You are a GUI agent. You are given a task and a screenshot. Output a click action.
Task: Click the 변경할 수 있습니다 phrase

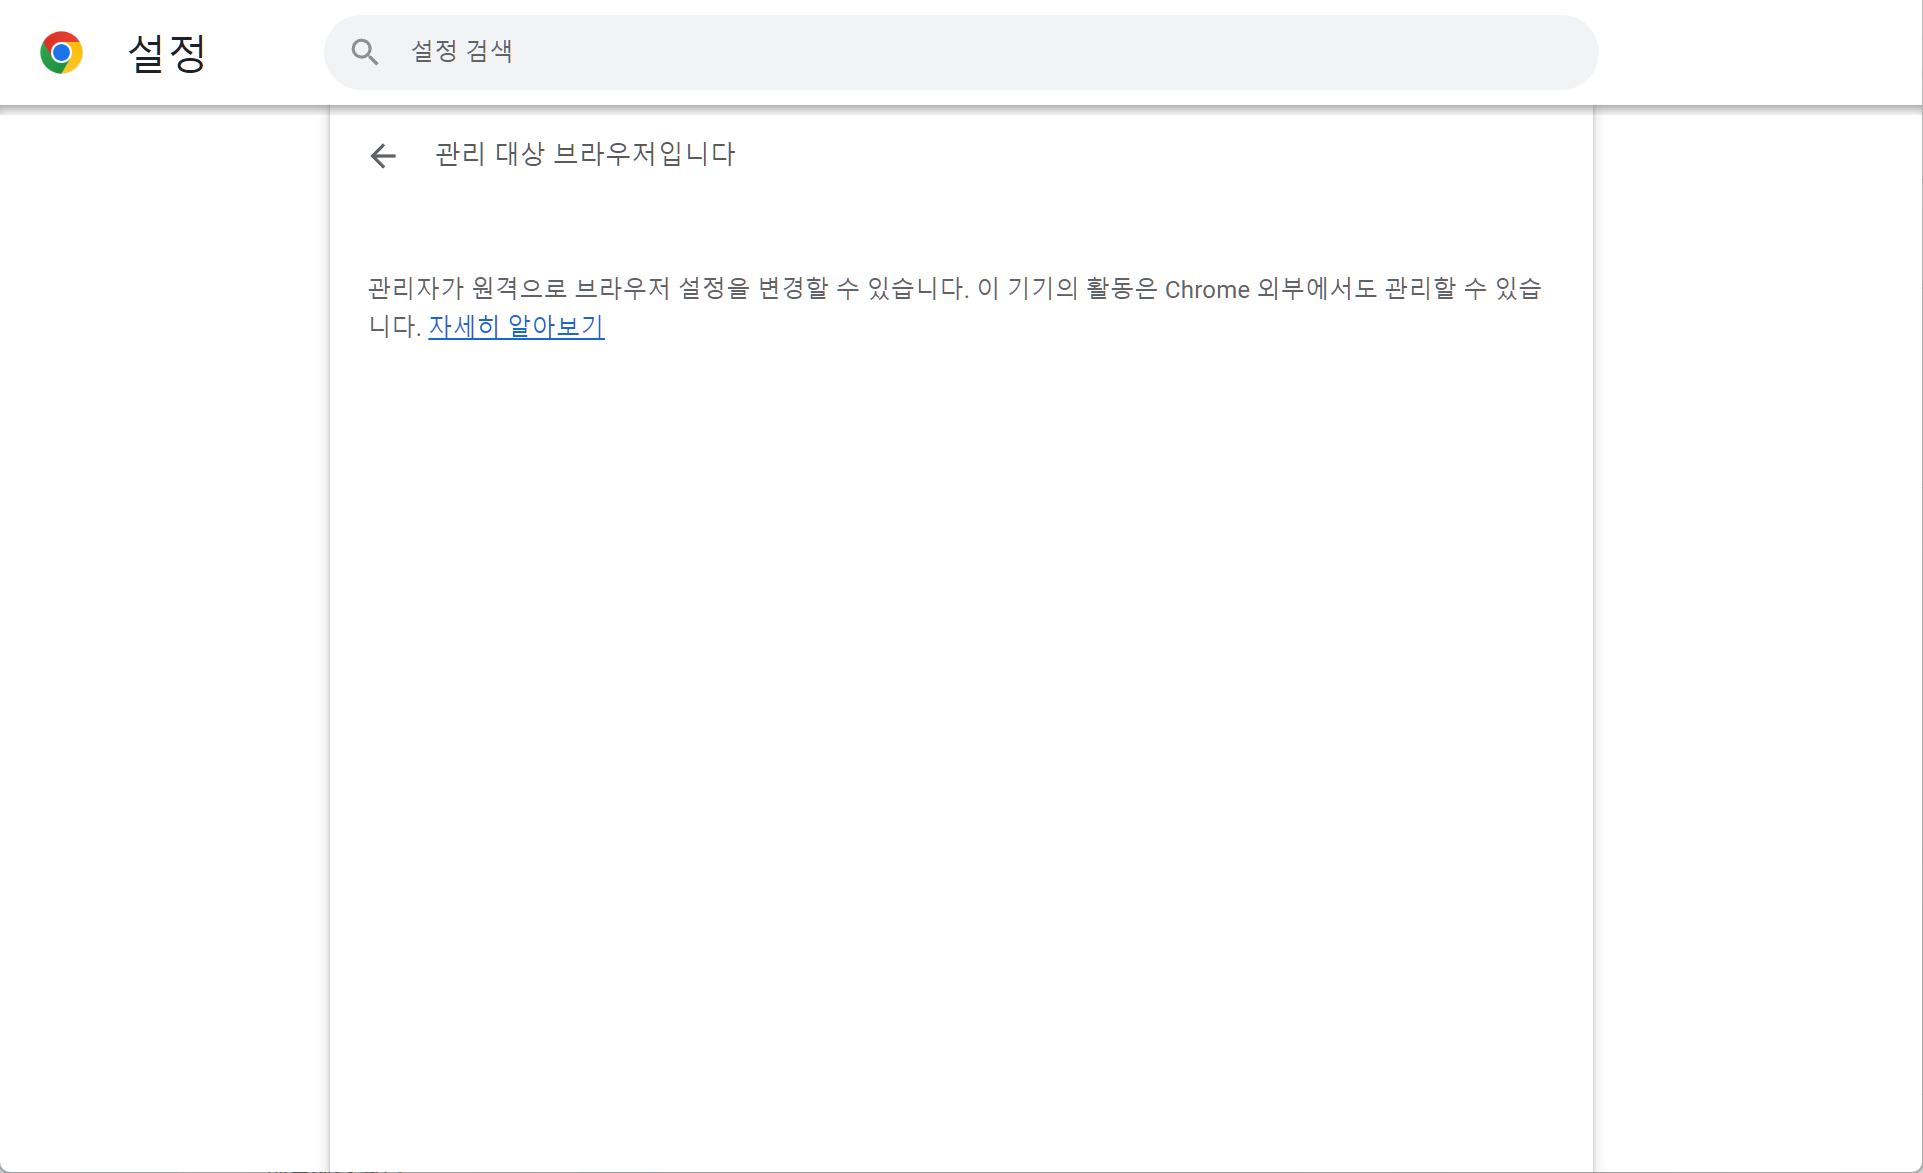click(862, 288)
